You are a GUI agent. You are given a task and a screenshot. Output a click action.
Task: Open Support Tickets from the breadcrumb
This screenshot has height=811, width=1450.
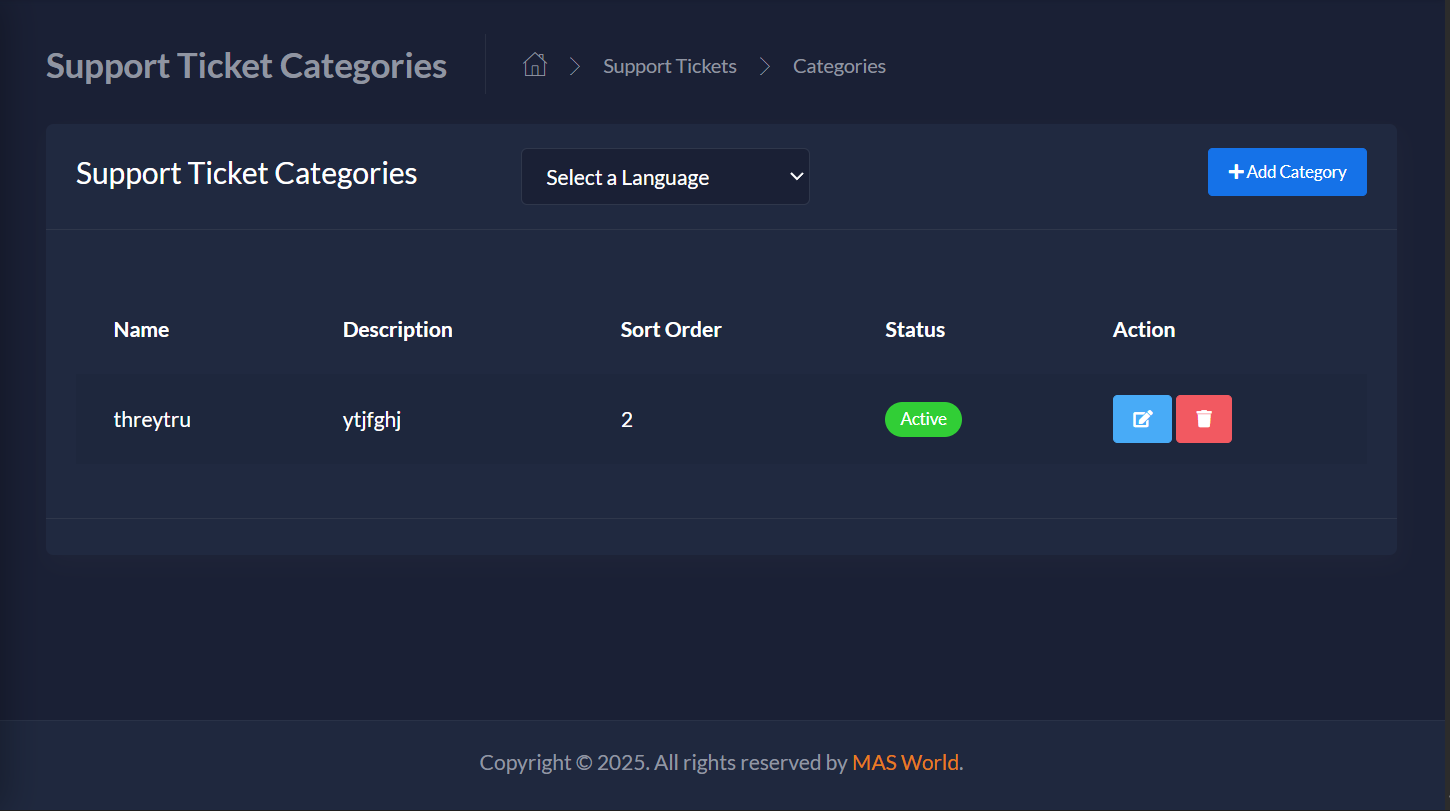point(669,66)
